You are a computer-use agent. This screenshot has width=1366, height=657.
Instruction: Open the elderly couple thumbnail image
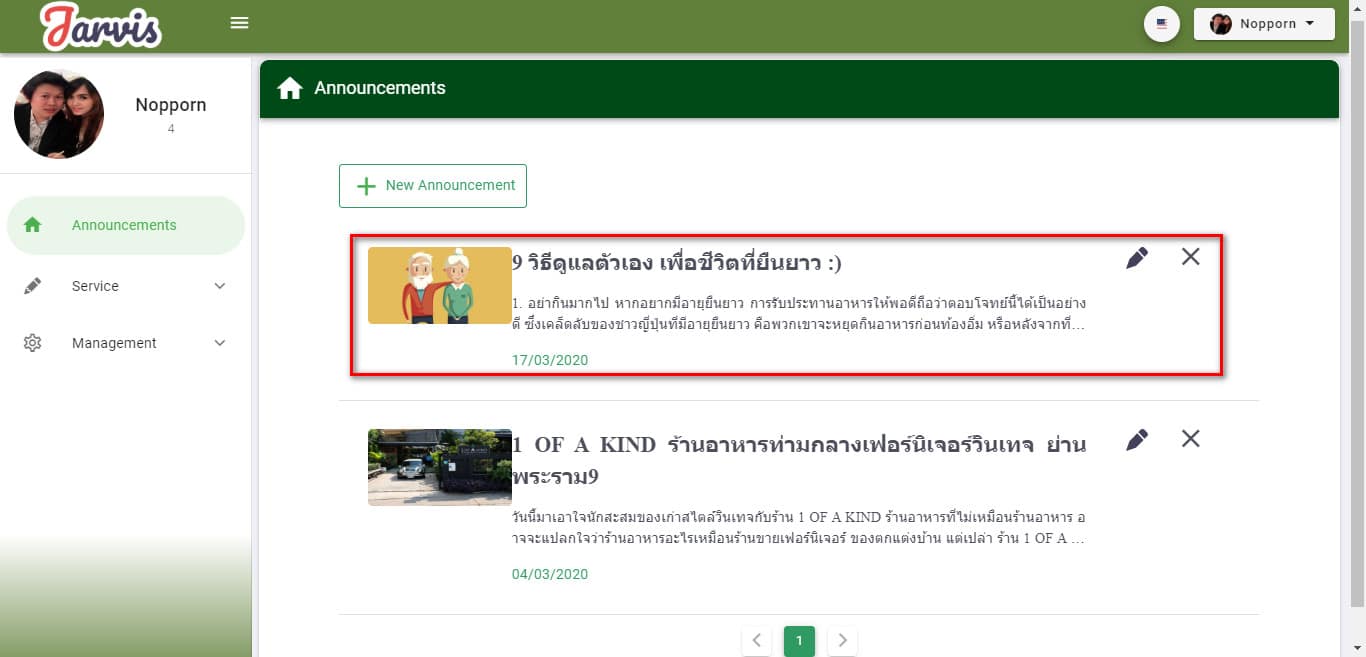point(439,286)
